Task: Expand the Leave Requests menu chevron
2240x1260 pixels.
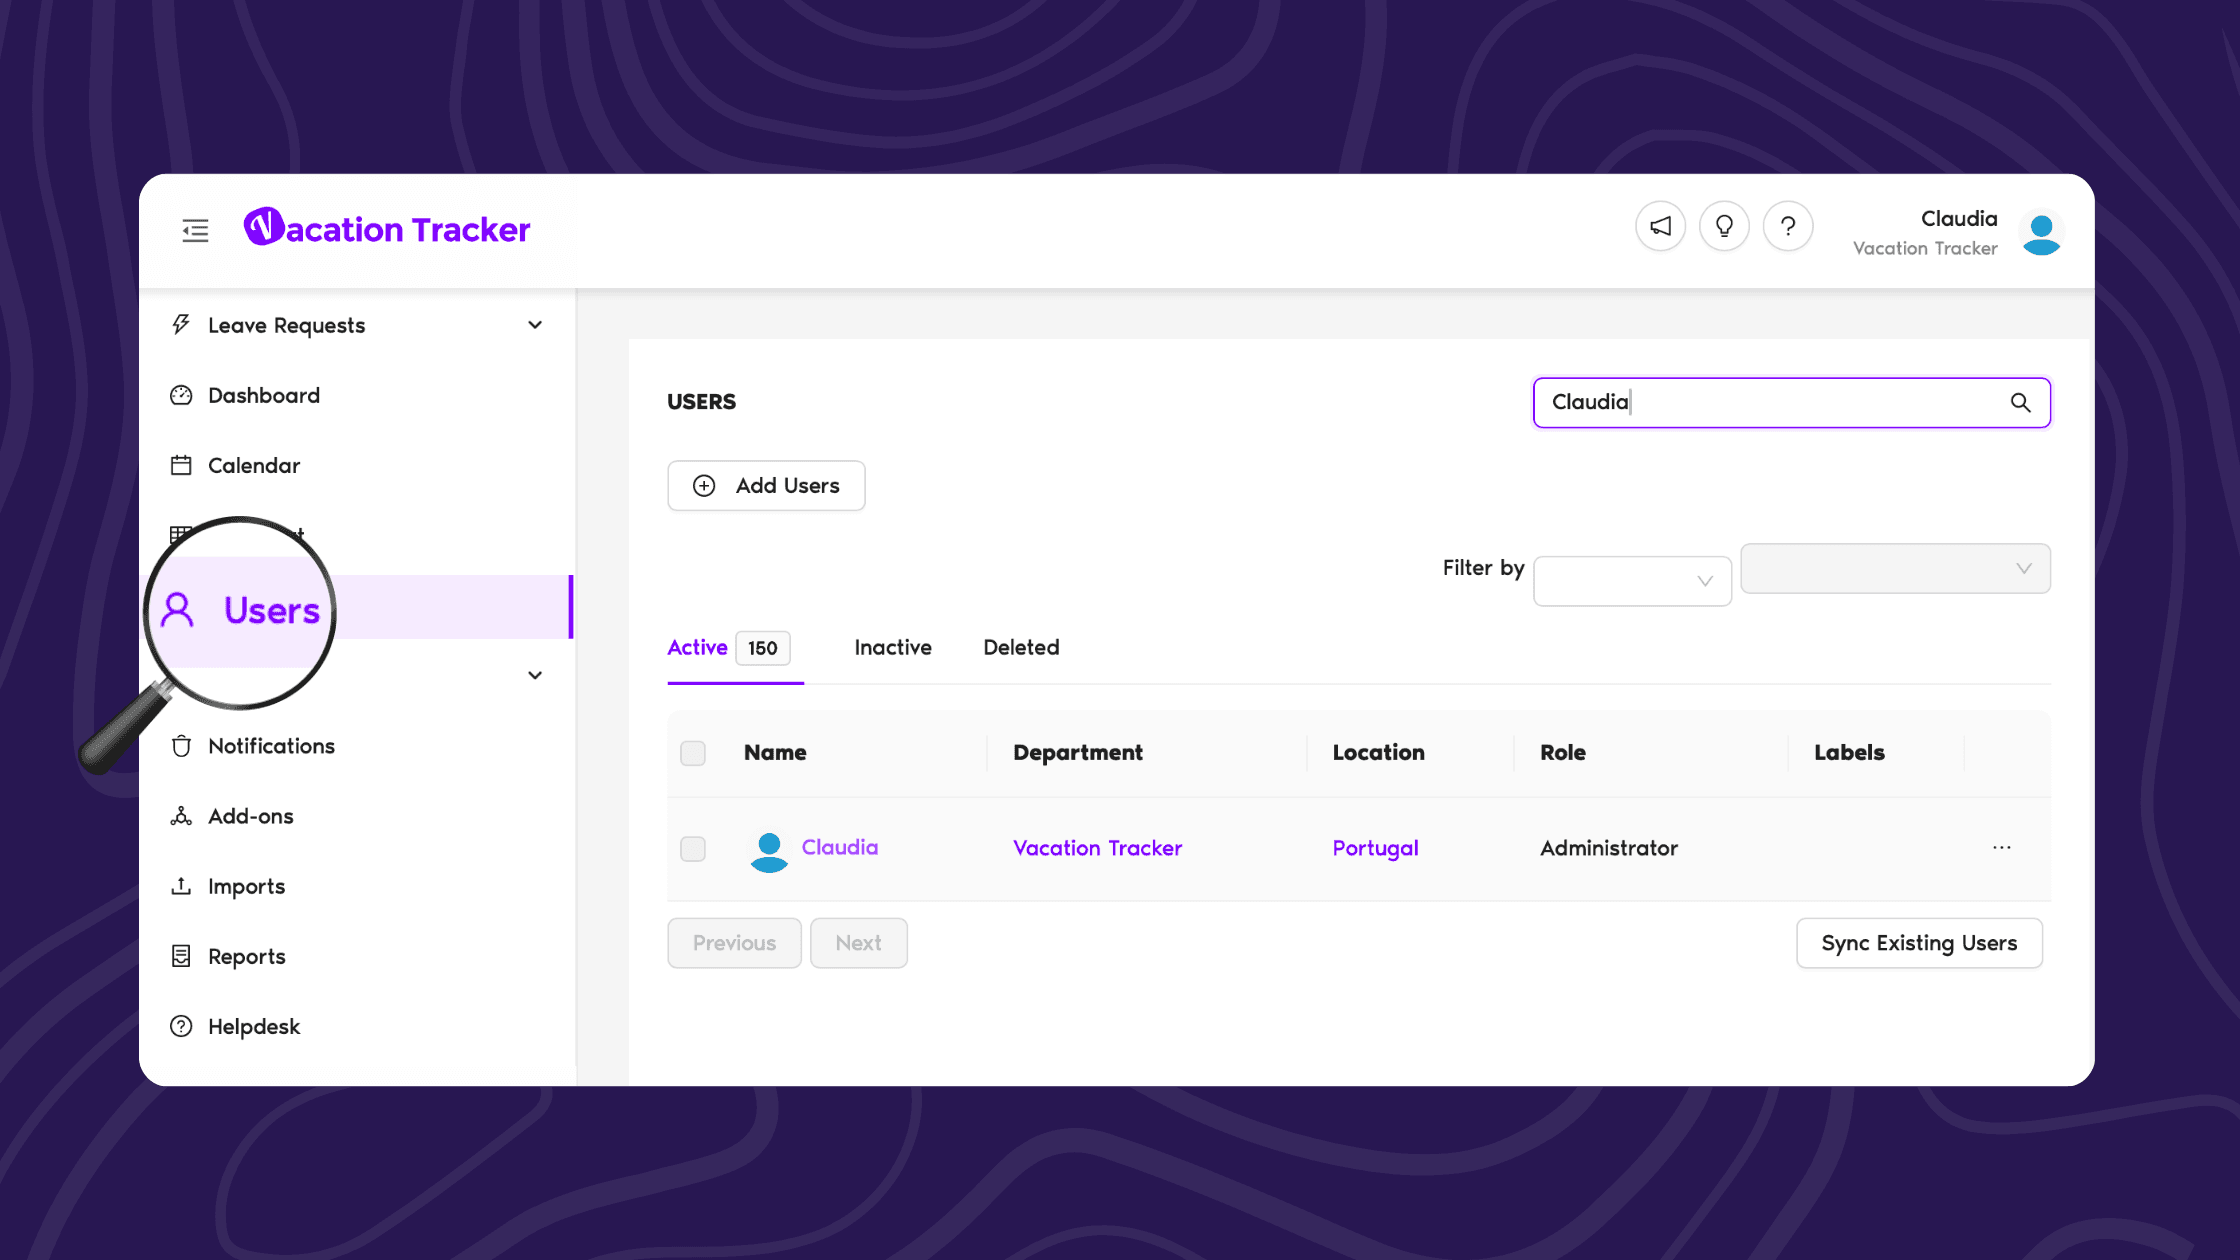Action: click(535, 325)
